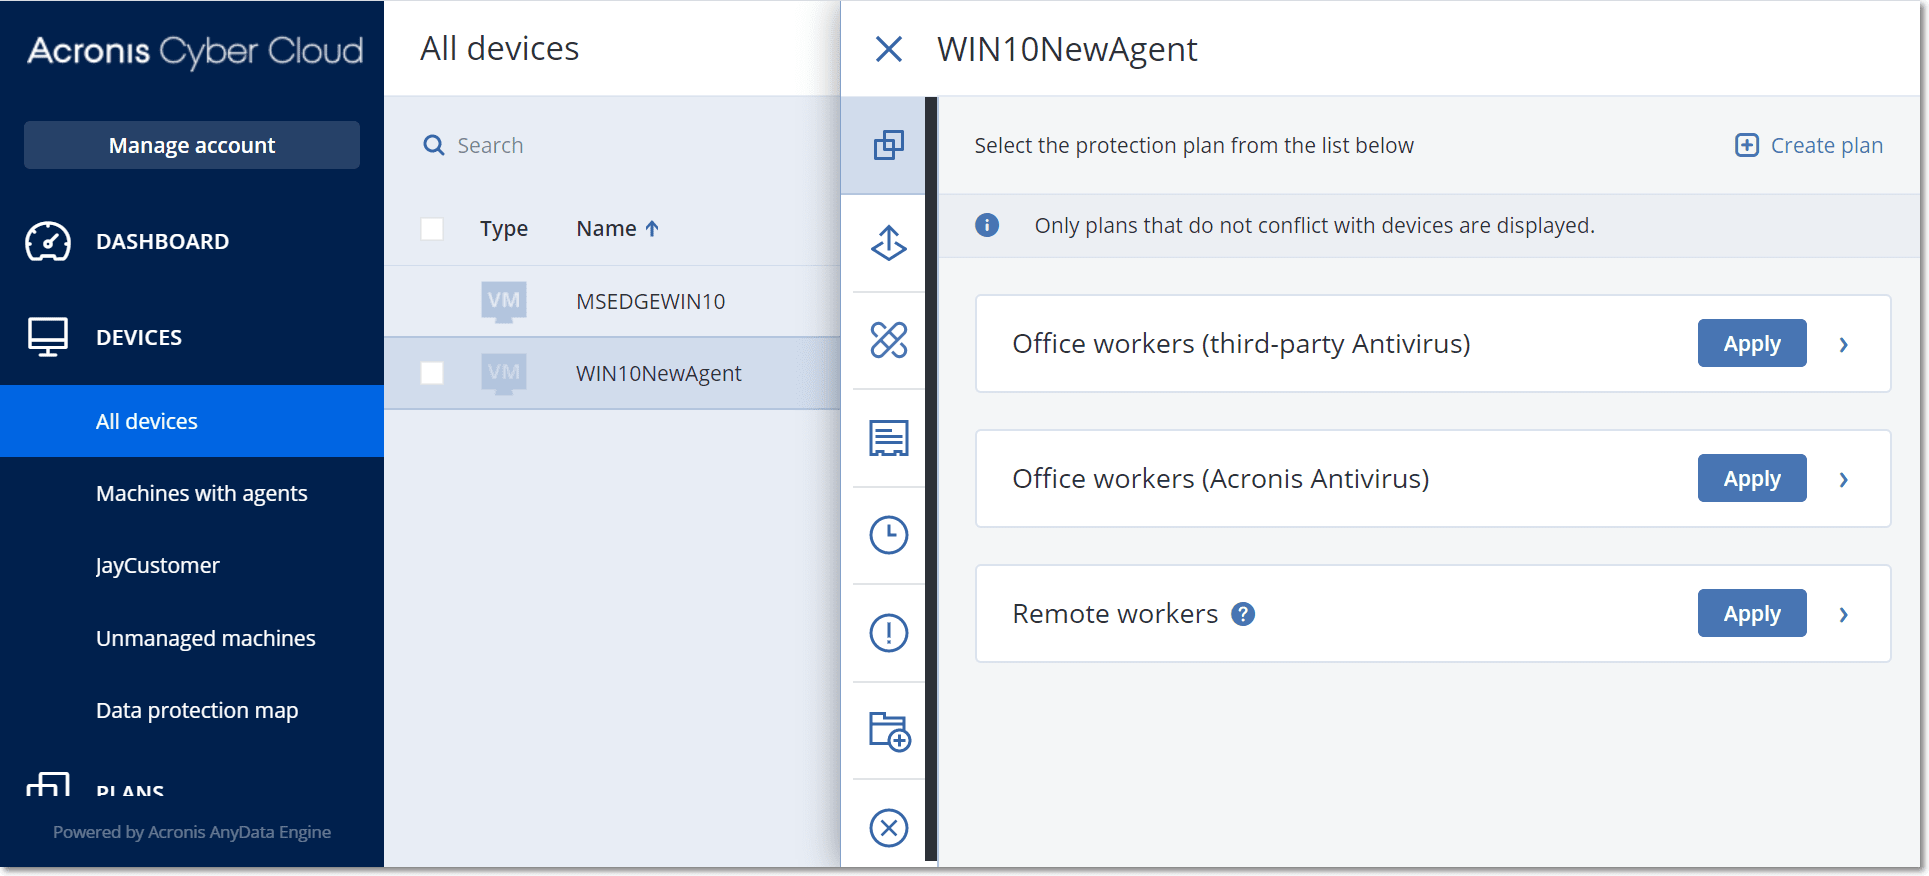
Task: Expand Office workers (Acronis Antivirus) plan
Action: pos(1843,479)
